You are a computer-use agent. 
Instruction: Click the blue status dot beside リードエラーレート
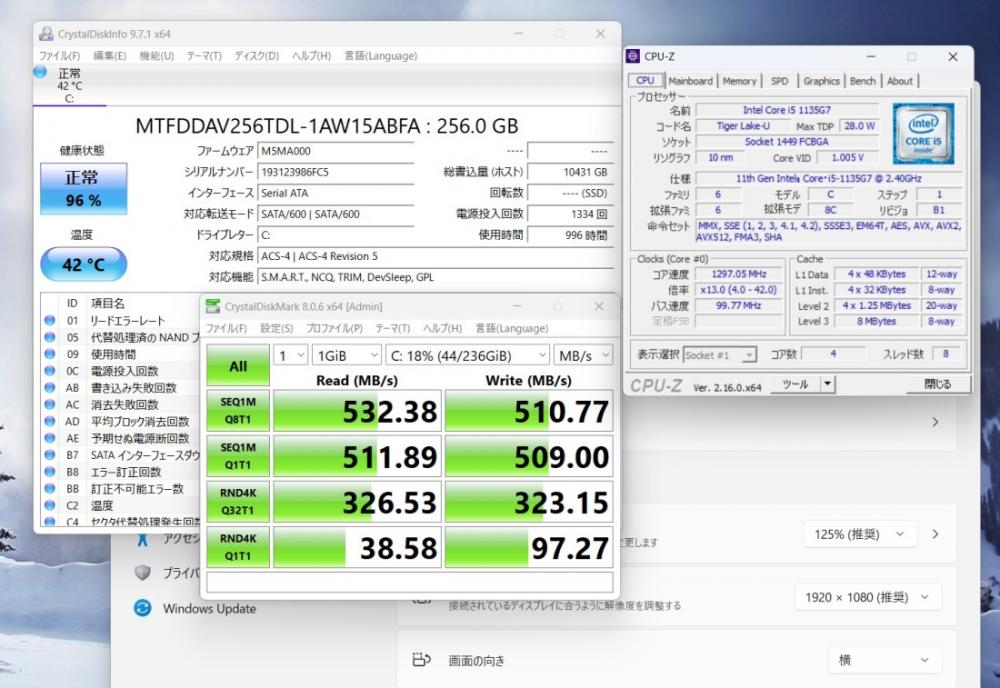click(x=49, y=320)
